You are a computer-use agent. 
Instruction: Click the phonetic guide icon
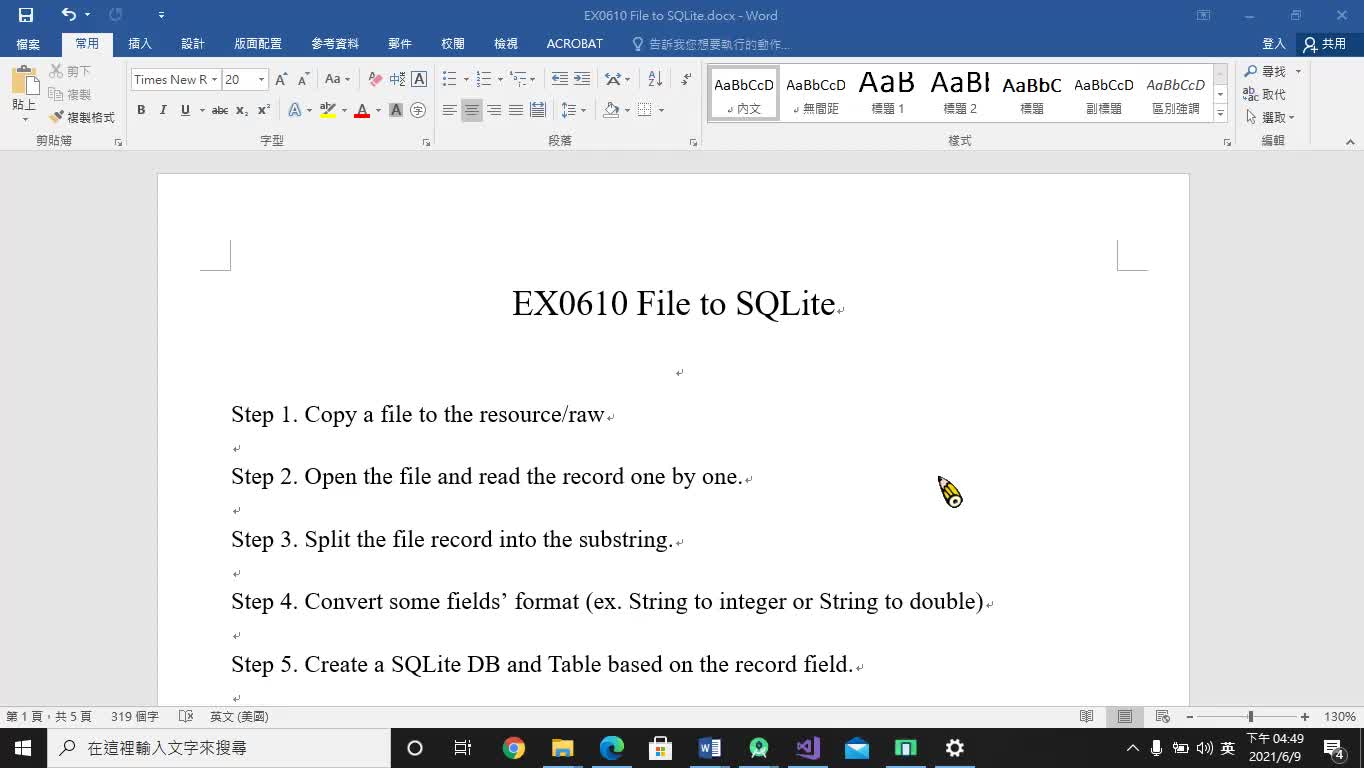point(397,79)
